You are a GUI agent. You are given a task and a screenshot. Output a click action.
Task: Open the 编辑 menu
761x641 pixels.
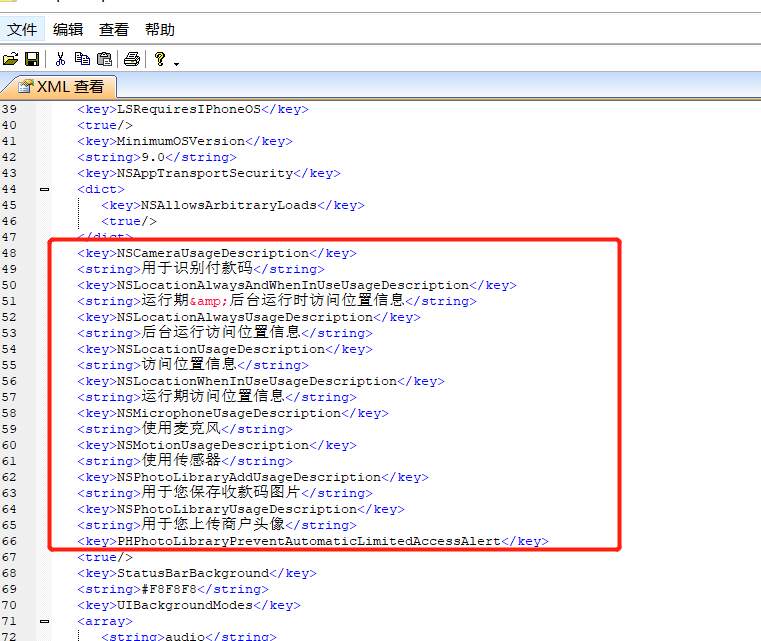[68, 30]
